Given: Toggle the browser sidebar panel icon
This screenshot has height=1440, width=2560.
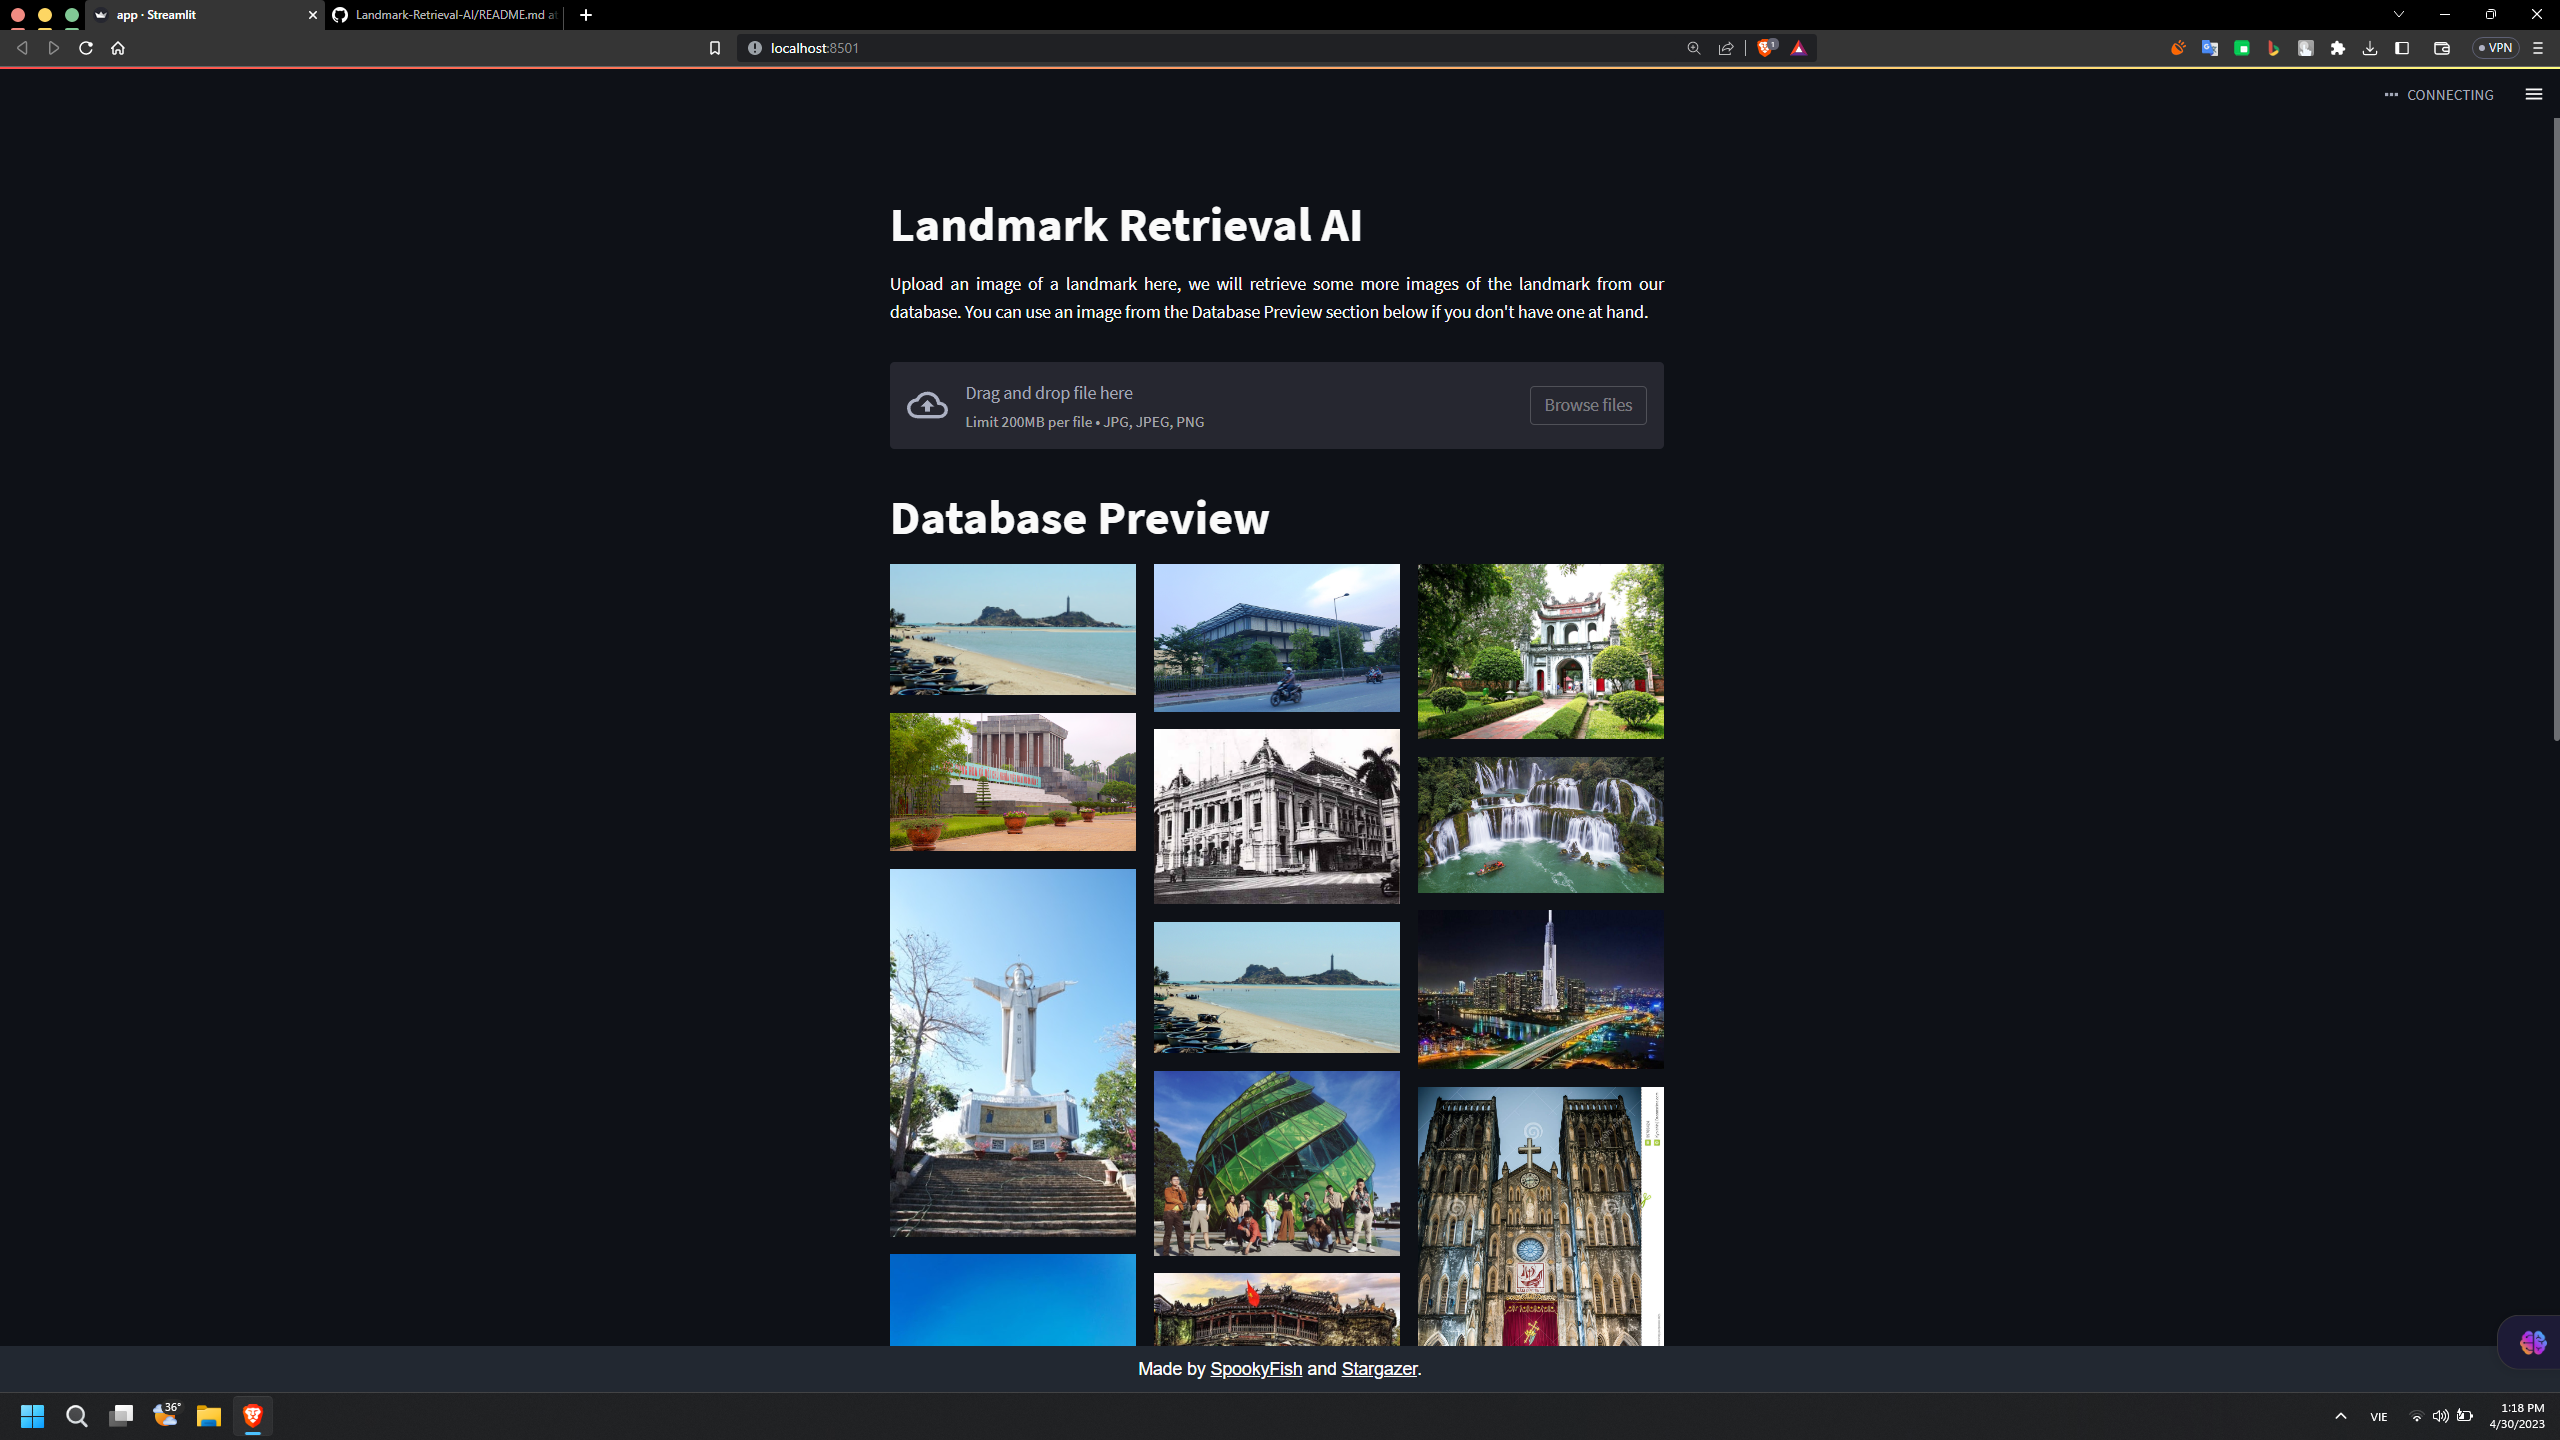Looking at the screenshot, I should click(x=2402, y=48).
